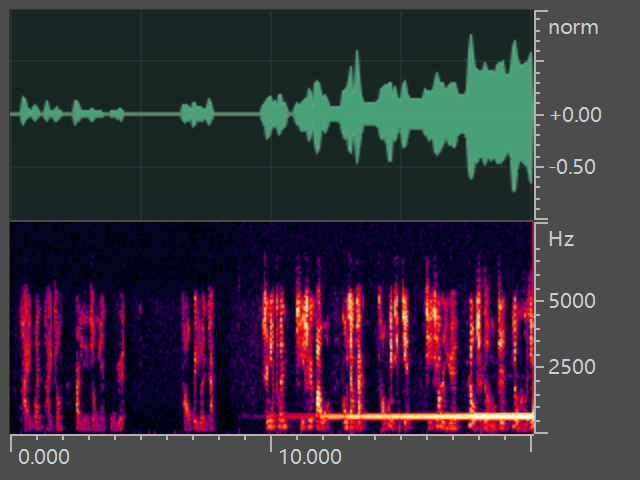Image resolution: width=640 pixels, height=480 pixels.
Task: Select the "+0.00" amplitude axis label
Action: 575,115
